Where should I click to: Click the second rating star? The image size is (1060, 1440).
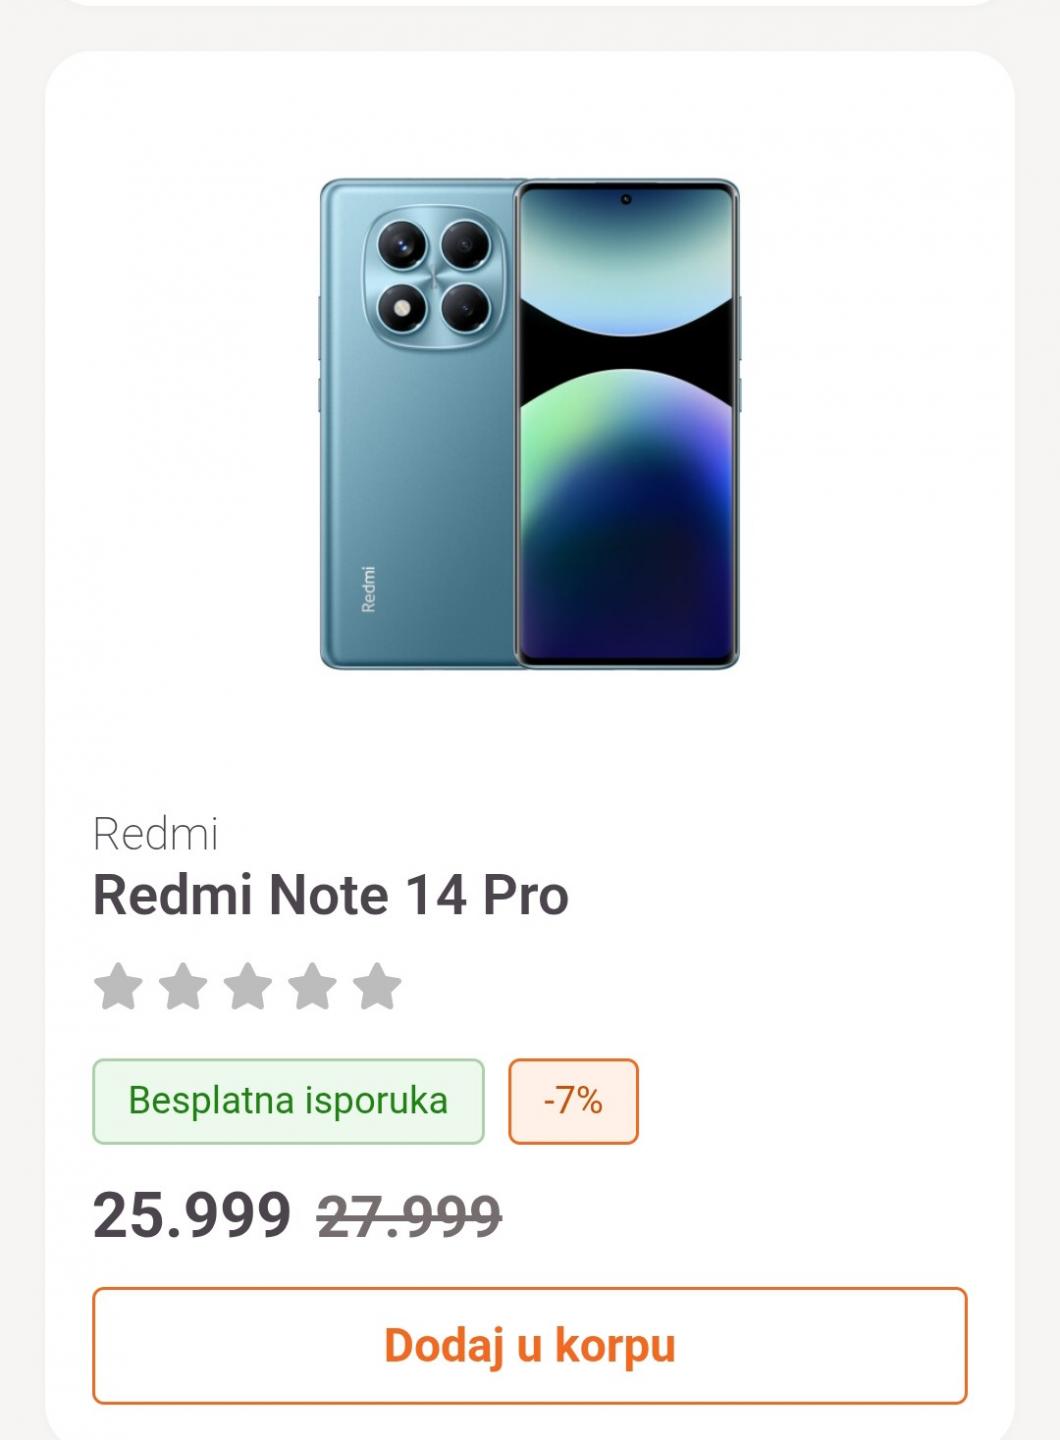[x=183, y=987]
